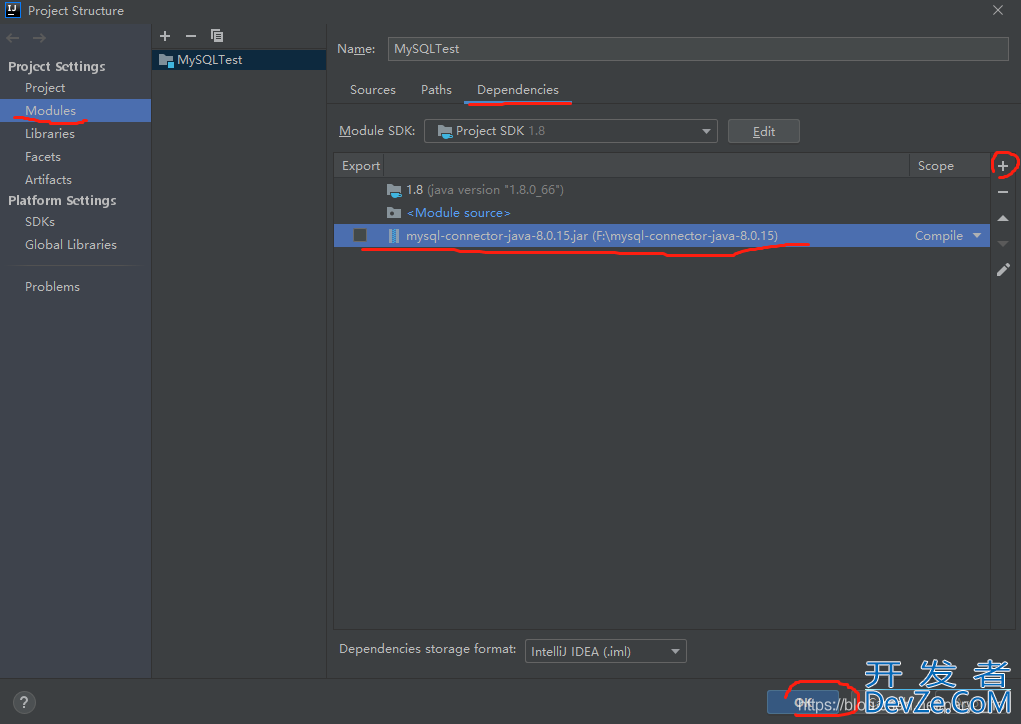Click the jar library icon for mysql-connector
Image resolution: width=1021 pixels, height=724 pixels.
394,236
